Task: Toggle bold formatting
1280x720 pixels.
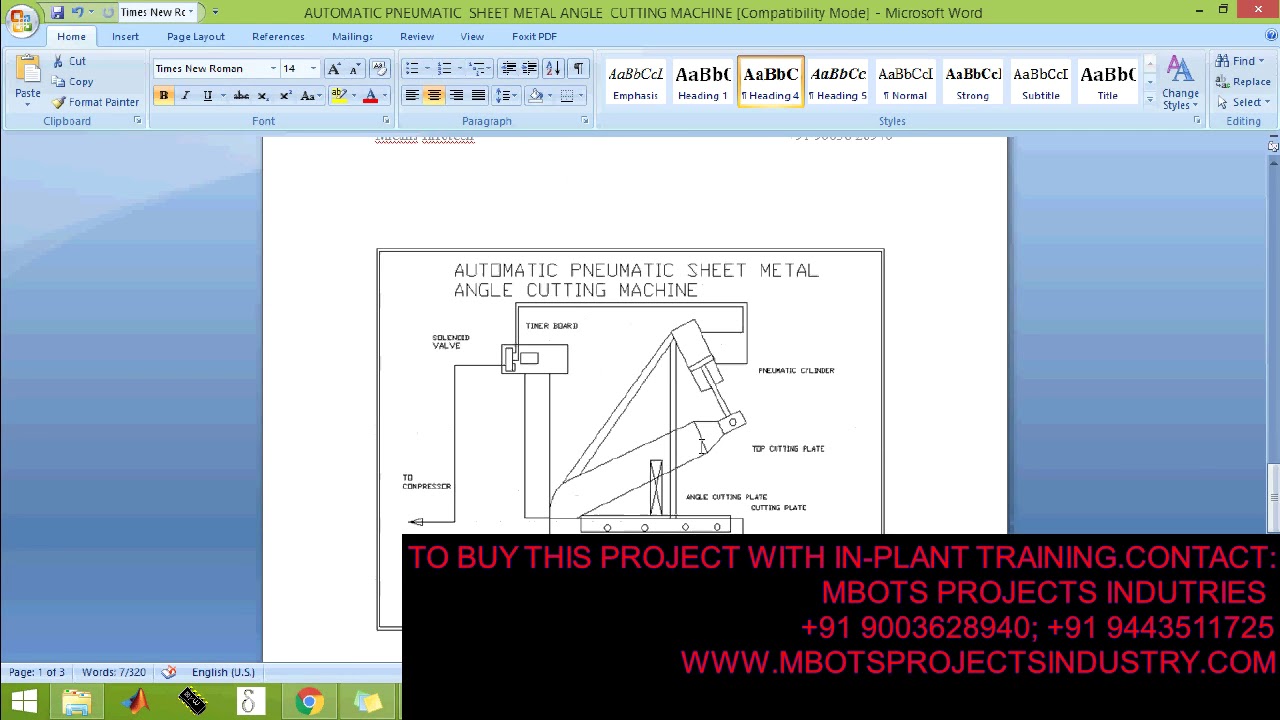Action: [163, 96]
